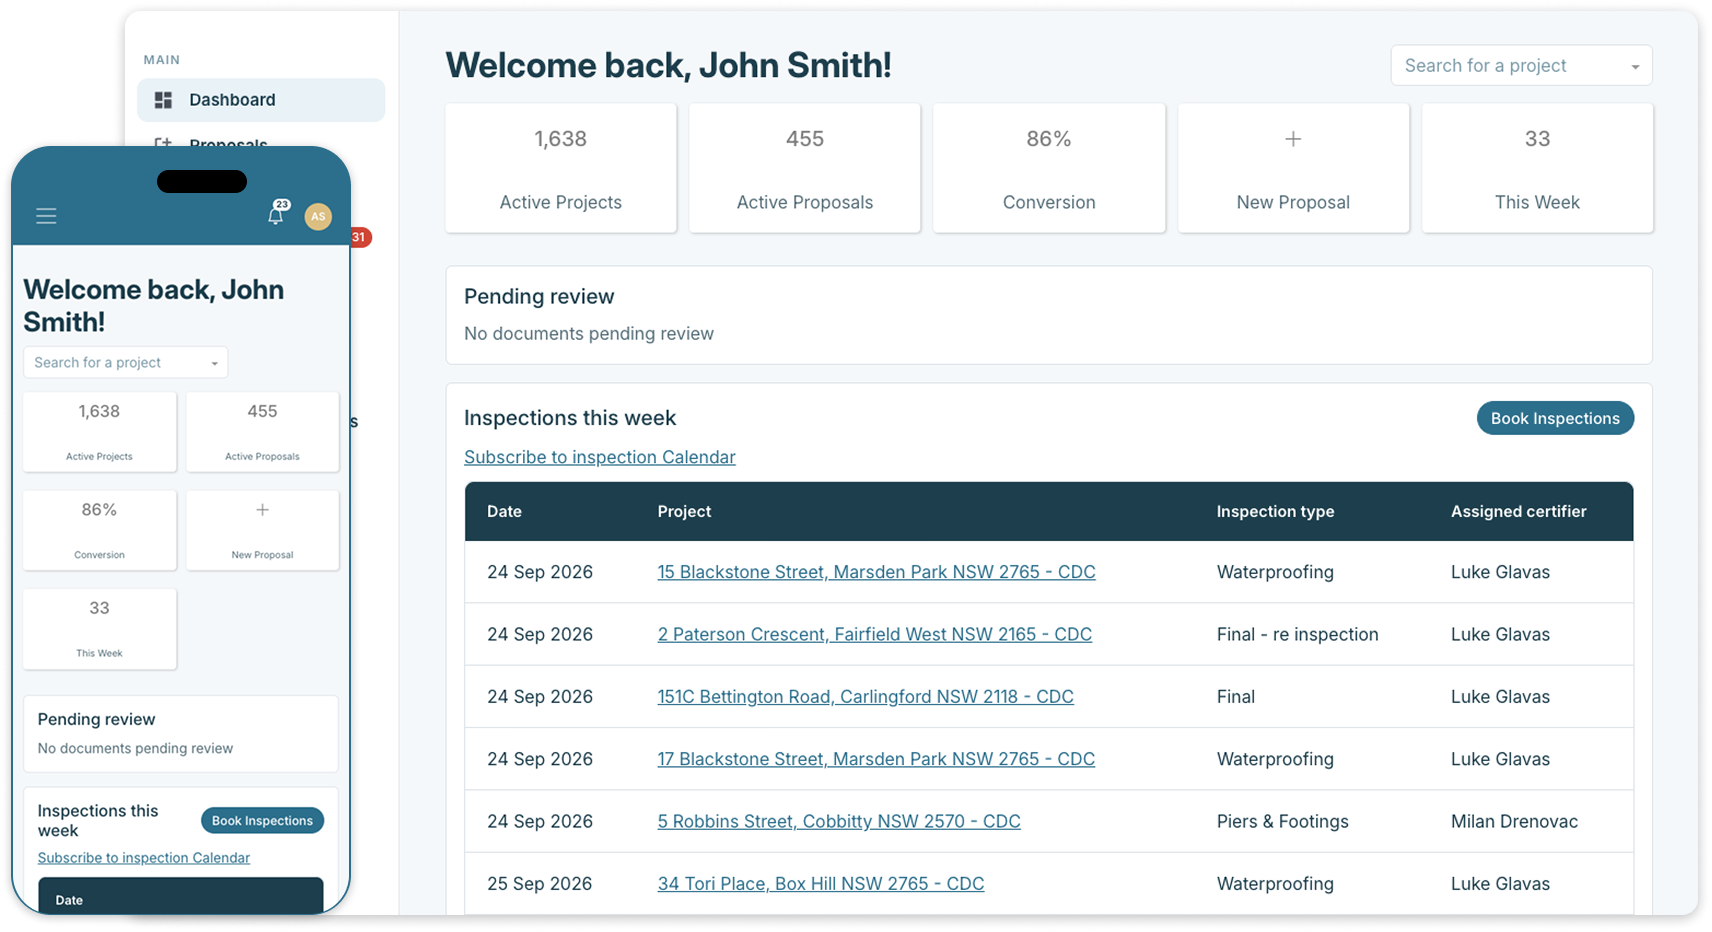Click the desktop Pending review heading

pos(539,297)
